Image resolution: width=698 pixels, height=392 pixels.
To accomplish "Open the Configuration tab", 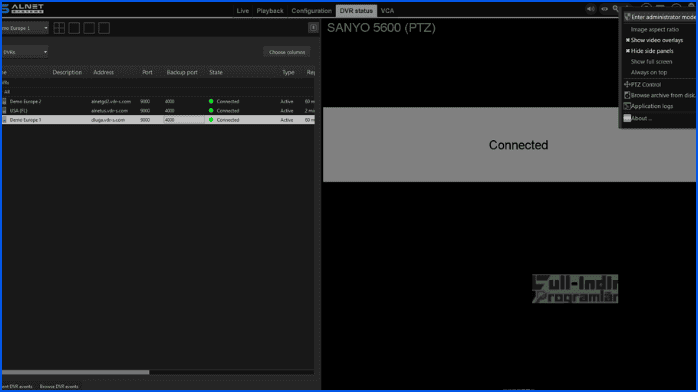I will (x=311, y=11).
